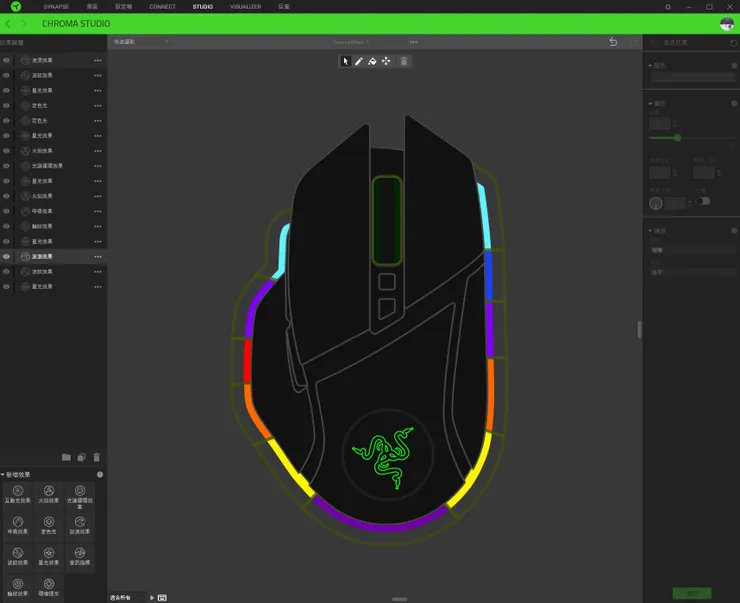Switch to the VISUALIZER tab
Screen dimensions: 740x603
click(x=245, y=7)
